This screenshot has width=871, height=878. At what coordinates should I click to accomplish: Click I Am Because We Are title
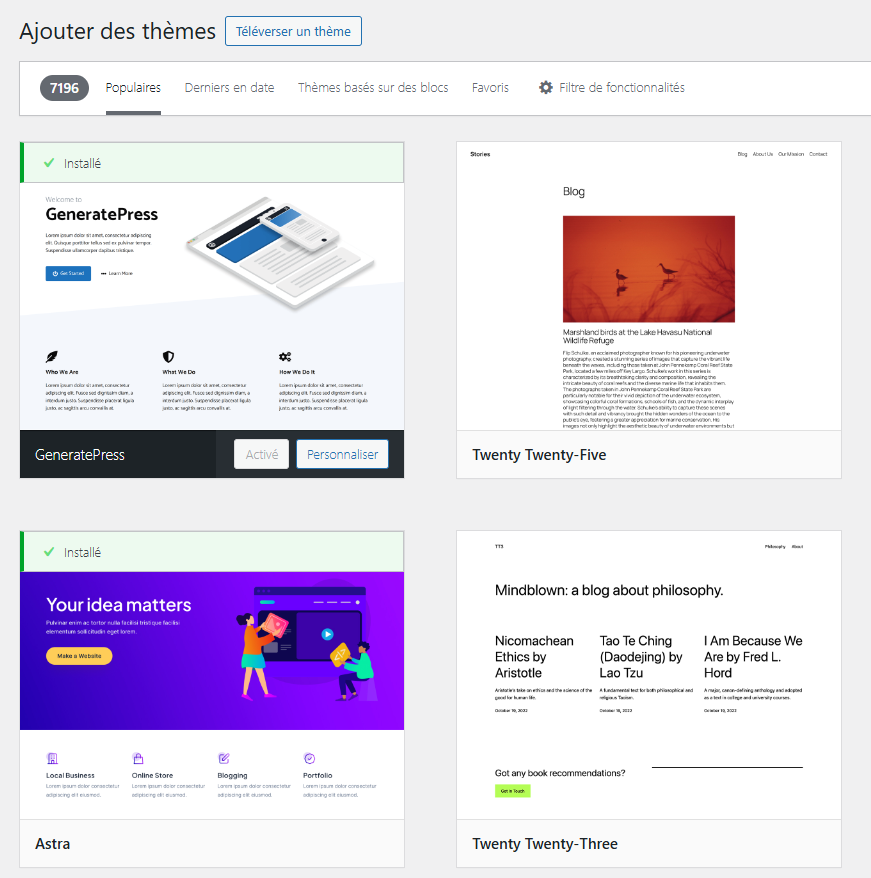coord(753,657)
